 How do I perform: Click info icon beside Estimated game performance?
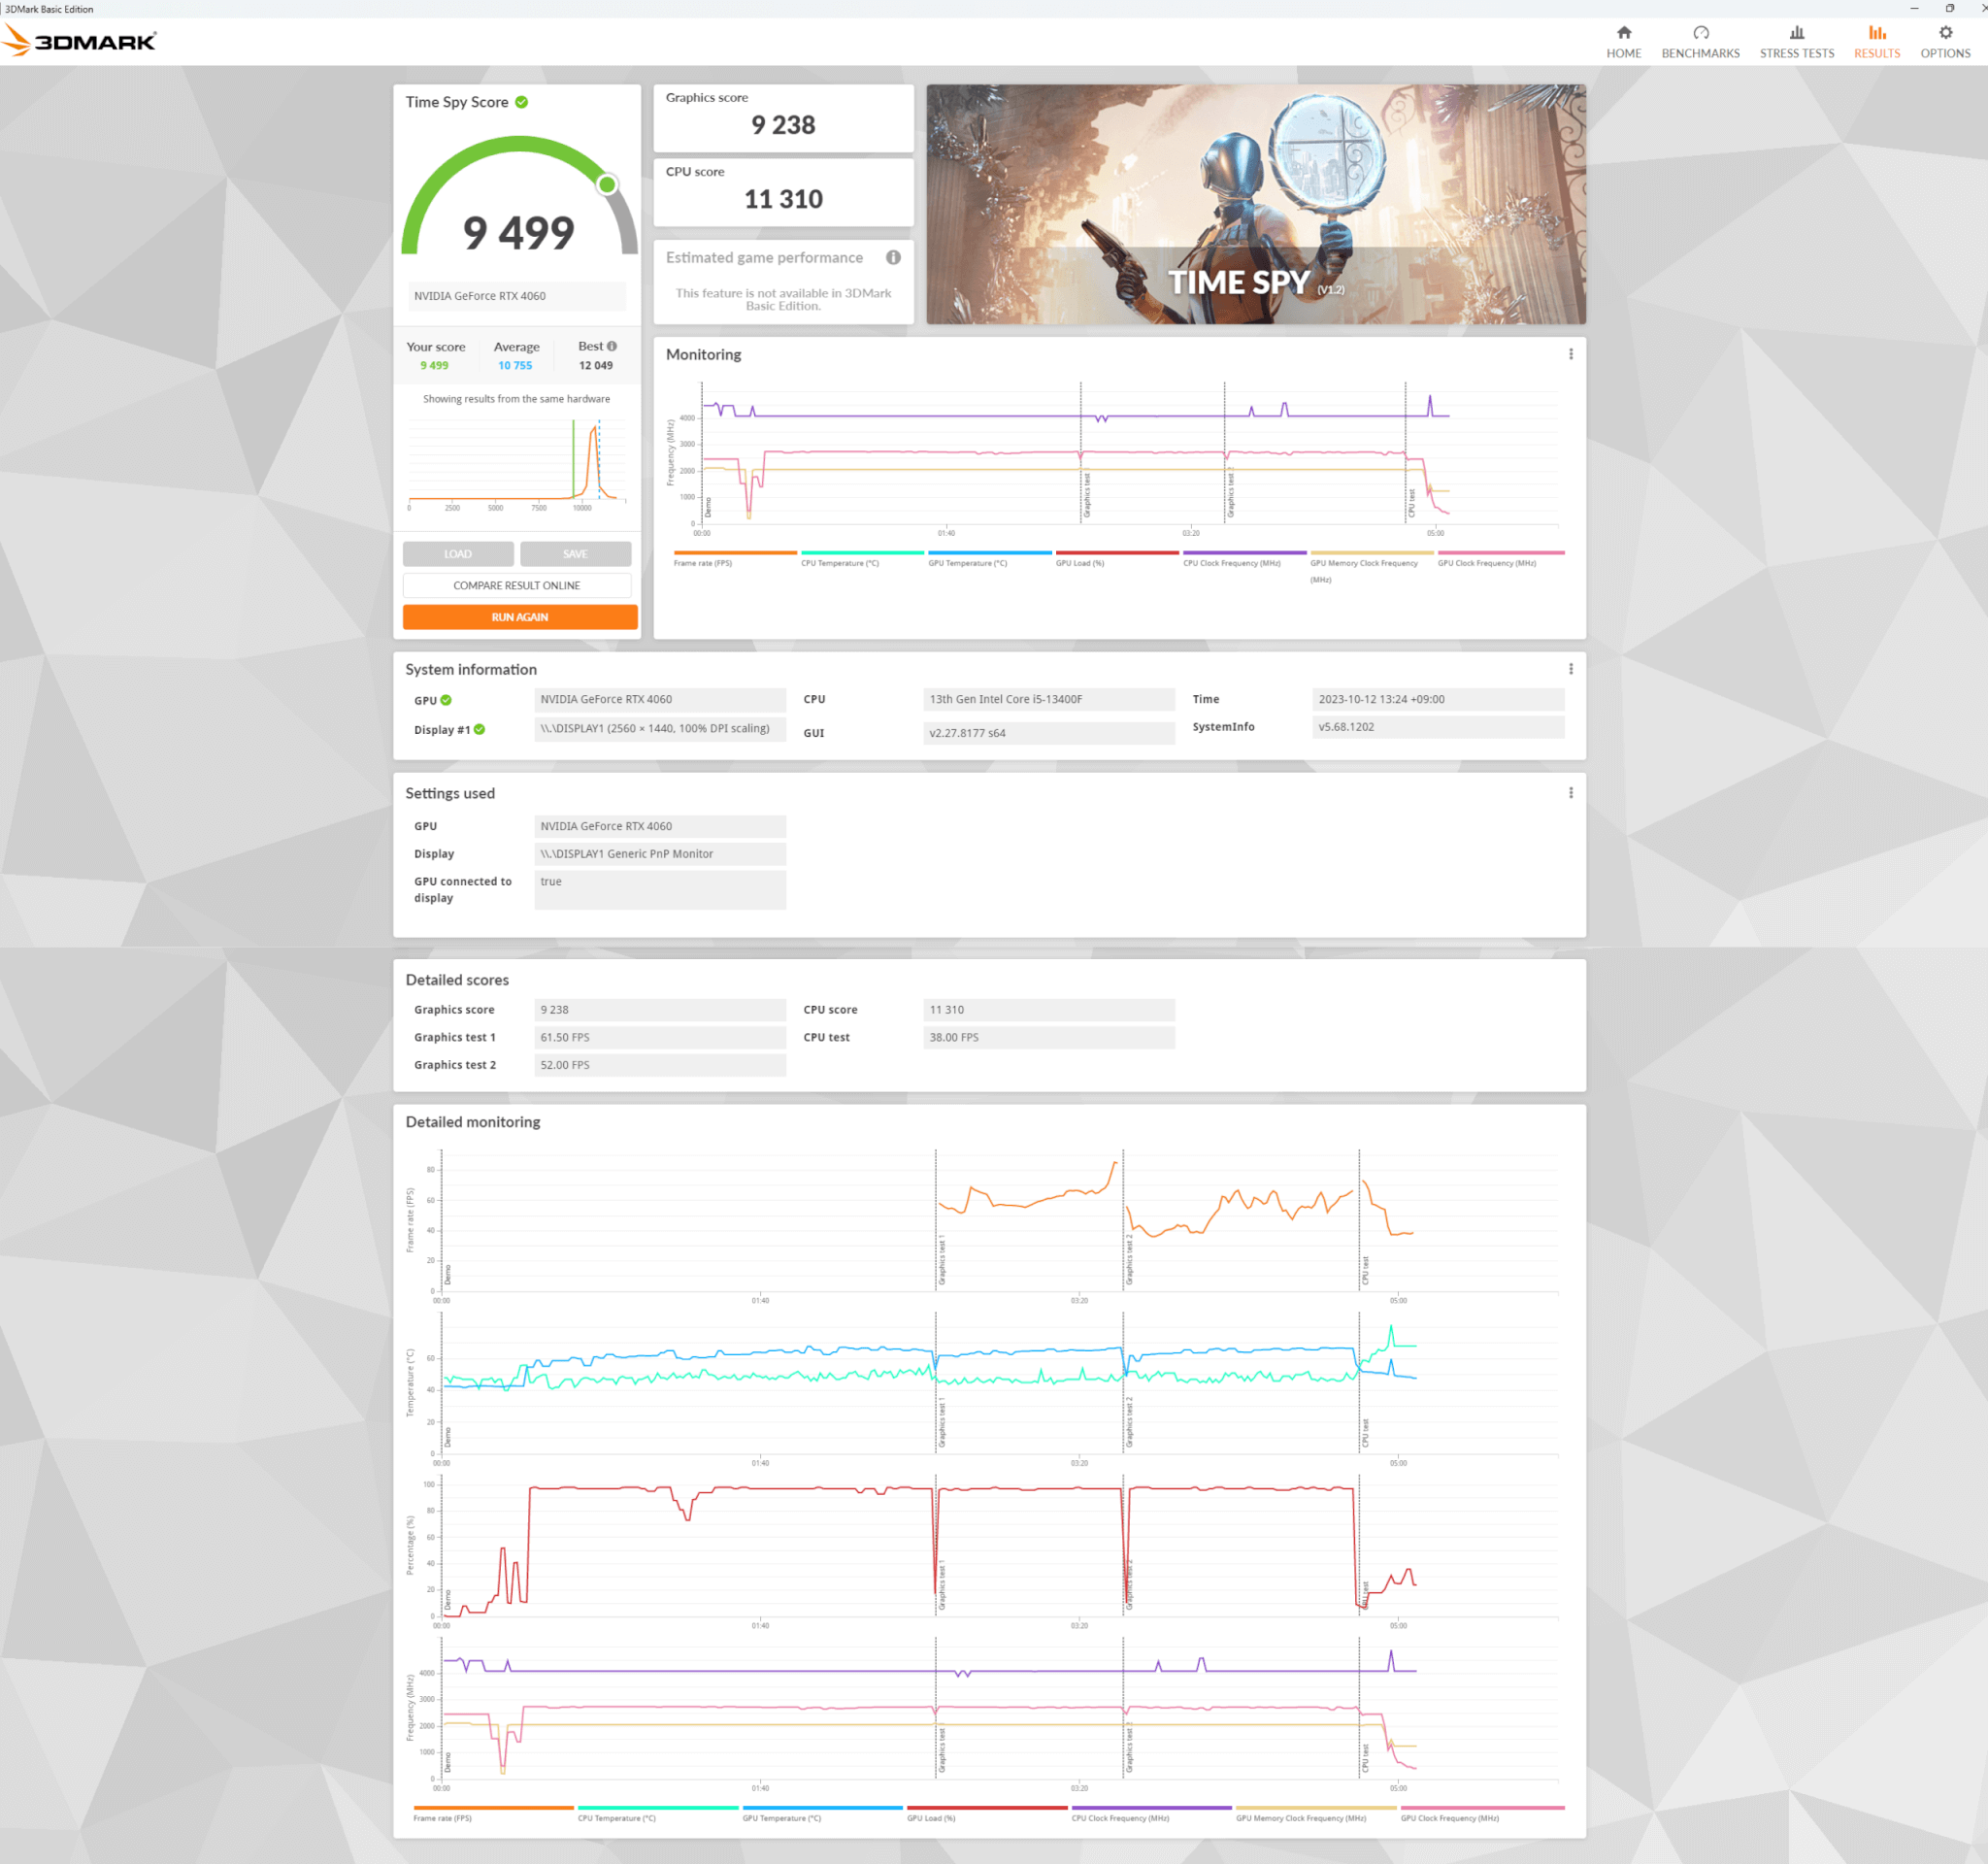pos(893,257)
